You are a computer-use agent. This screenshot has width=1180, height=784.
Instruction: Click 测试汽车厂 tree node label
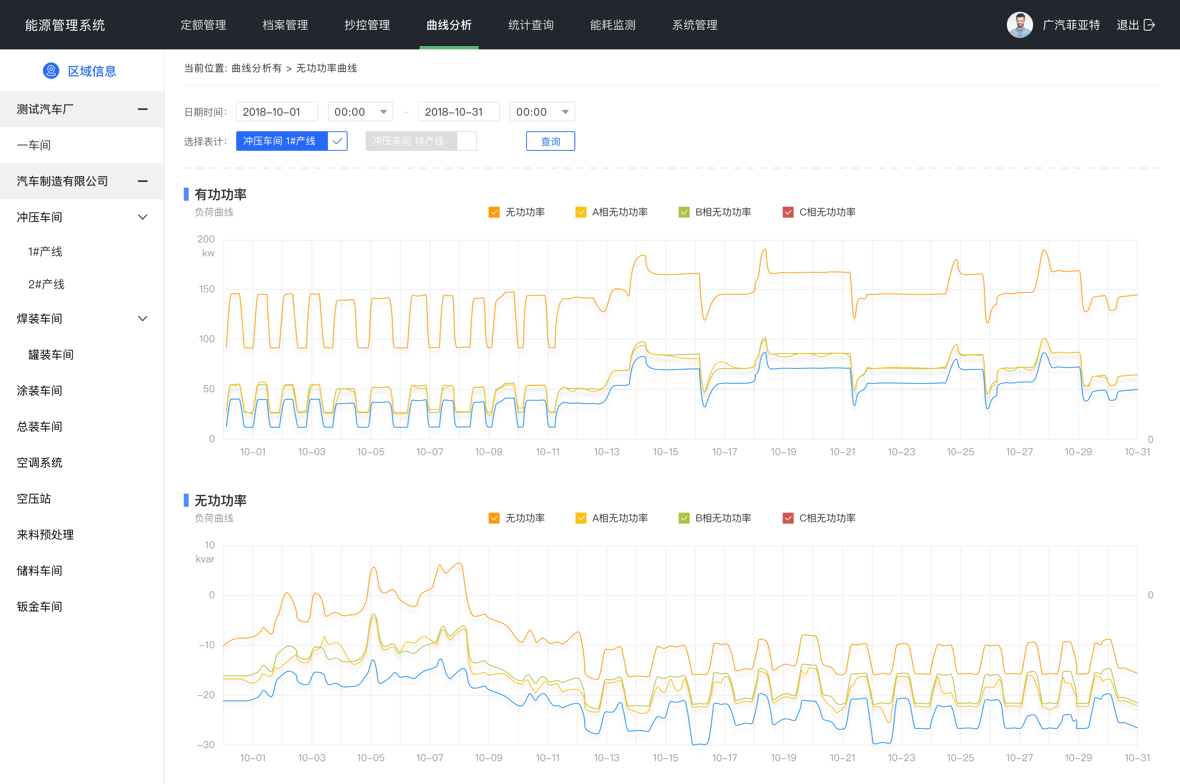(45, 109)
